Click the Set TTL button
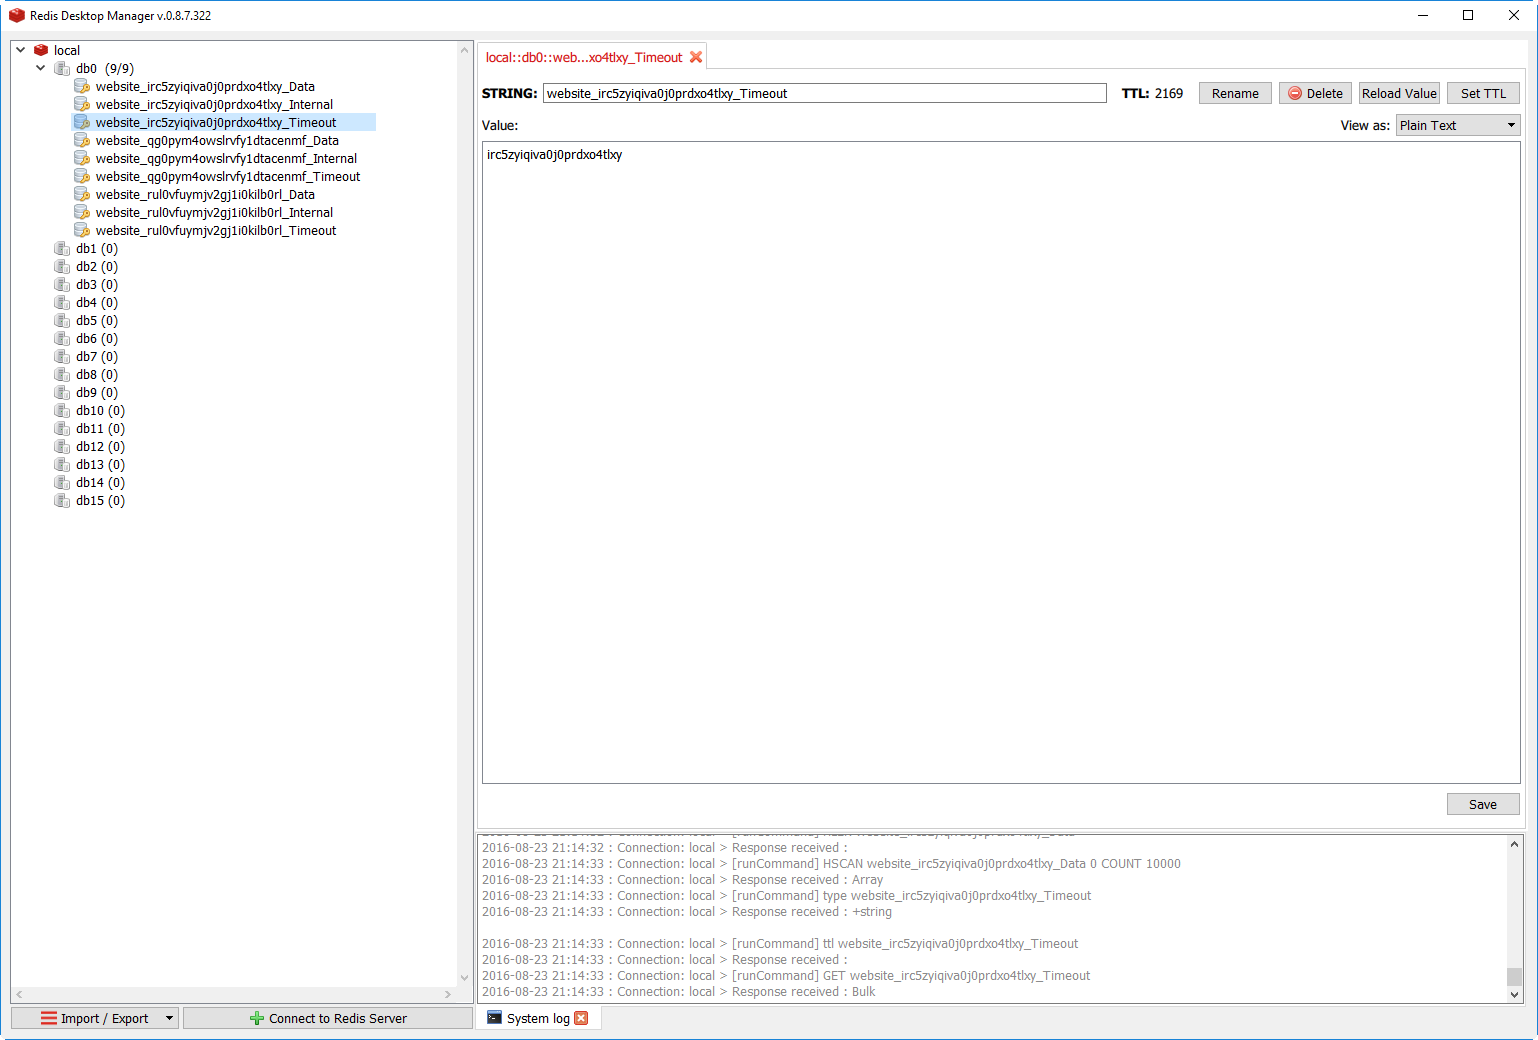1538x1040 pixels. pos(1483,93)
